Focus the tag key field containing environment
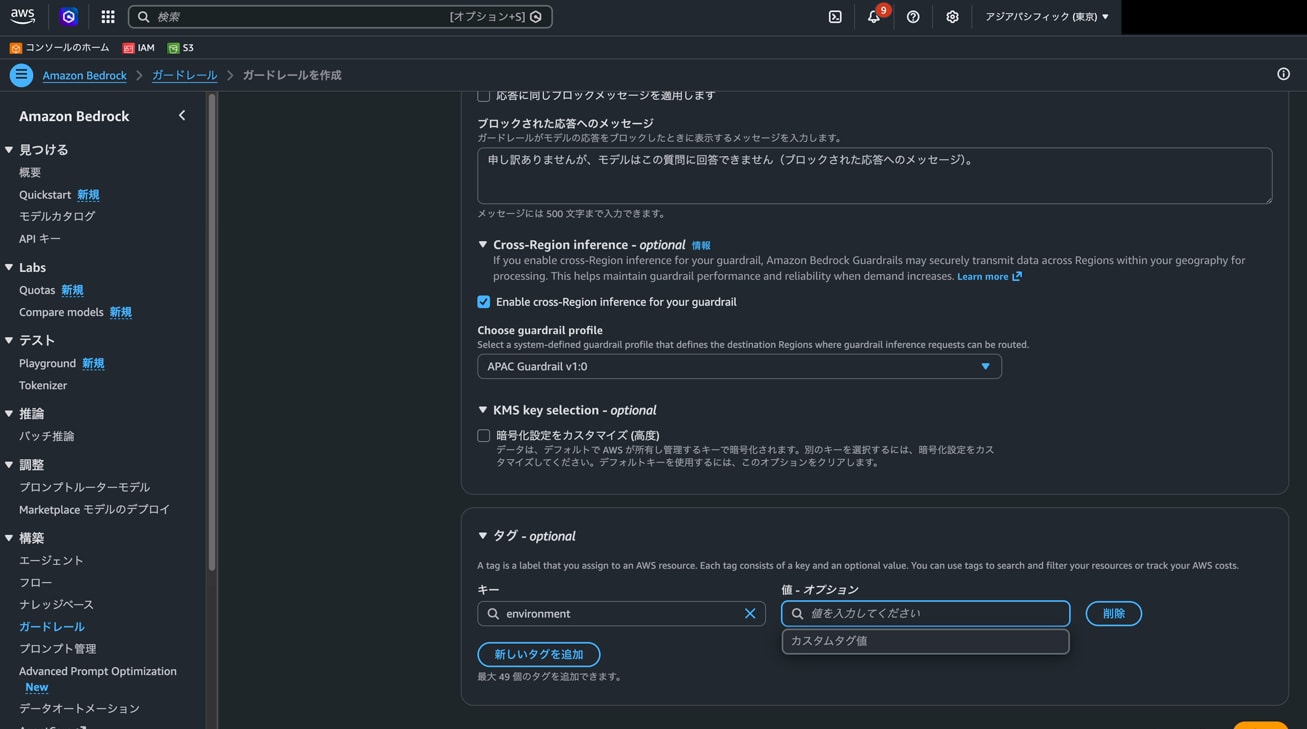This screenshot has width=1307, height=729. (x=621, y=614)
